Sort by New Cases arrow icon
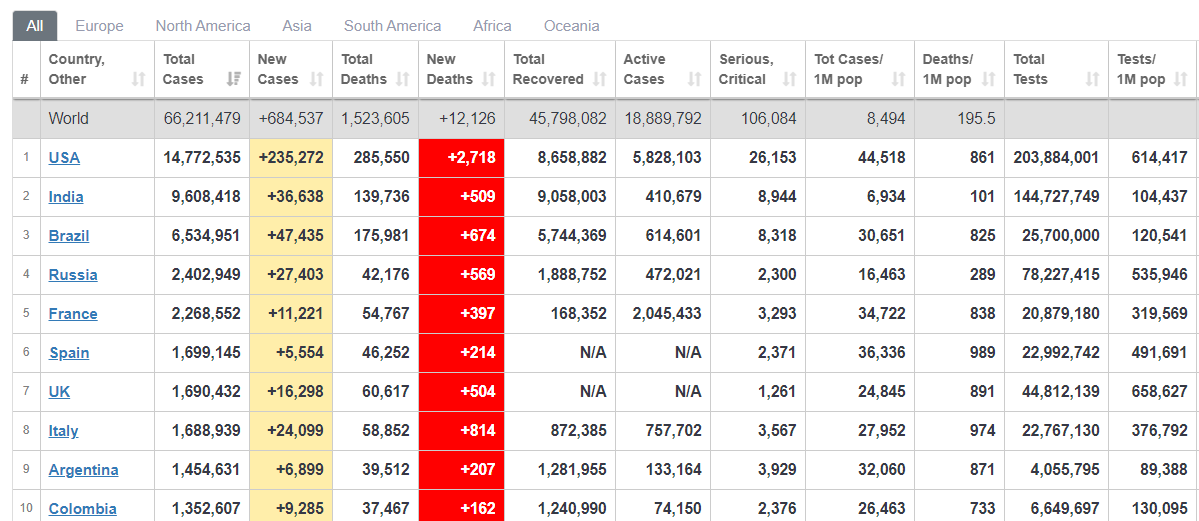The height and width of the screenshot is (521, 1199). 316,79
